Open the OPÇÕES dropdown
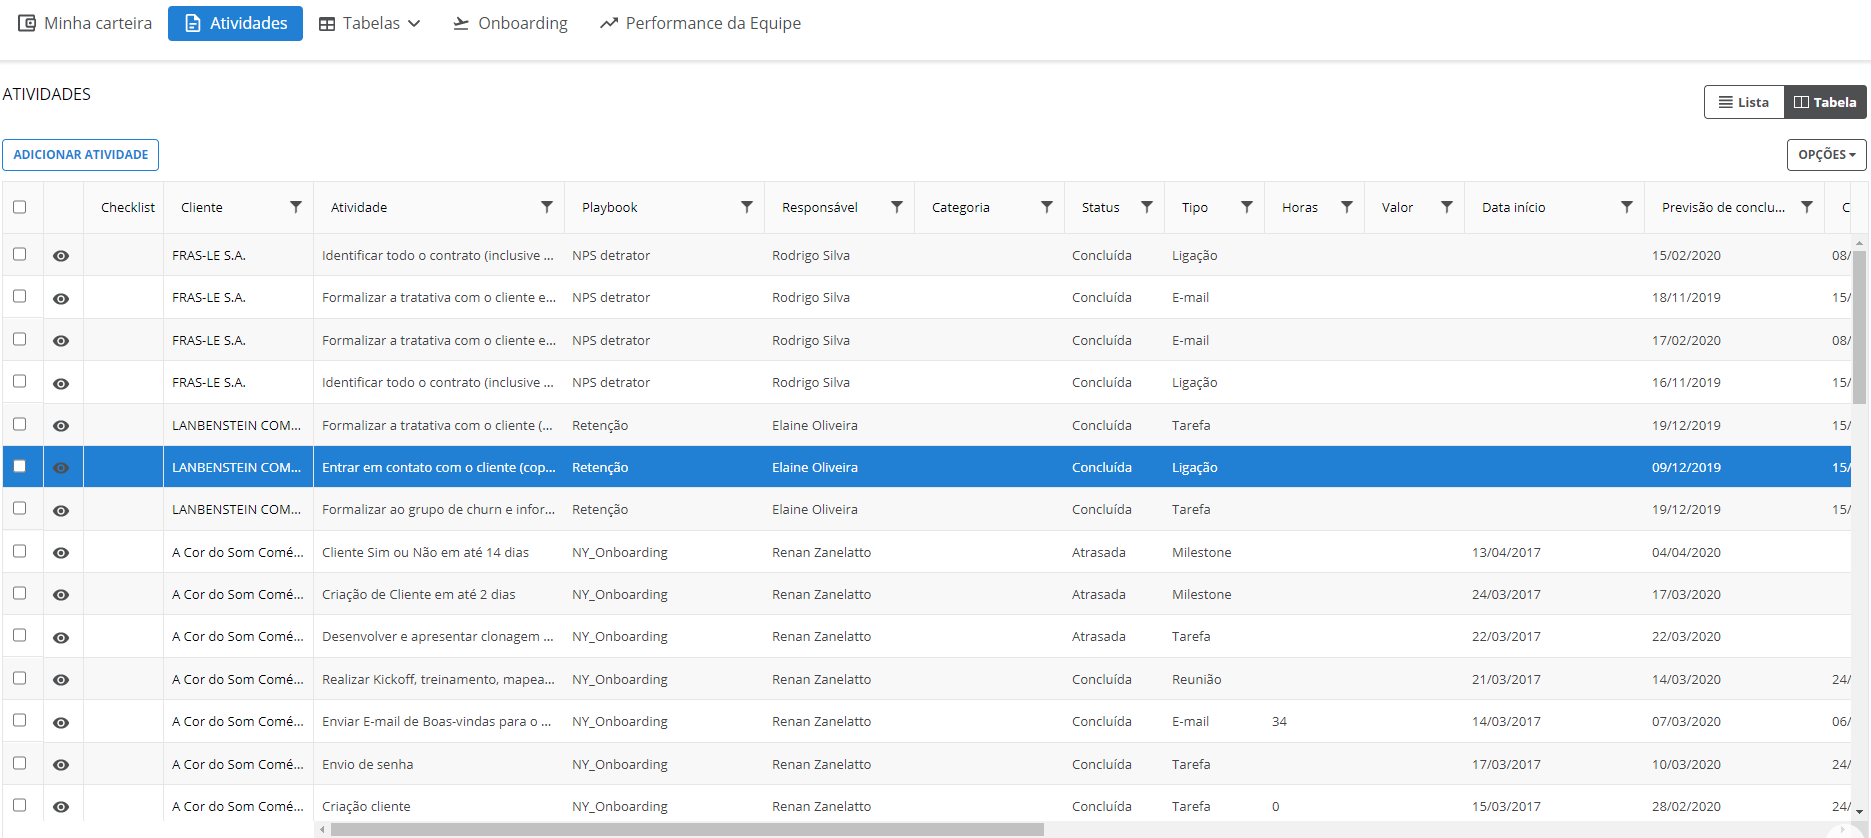Image resolution: width=1871 pixels, height=838 pixels. point(1826,155)
